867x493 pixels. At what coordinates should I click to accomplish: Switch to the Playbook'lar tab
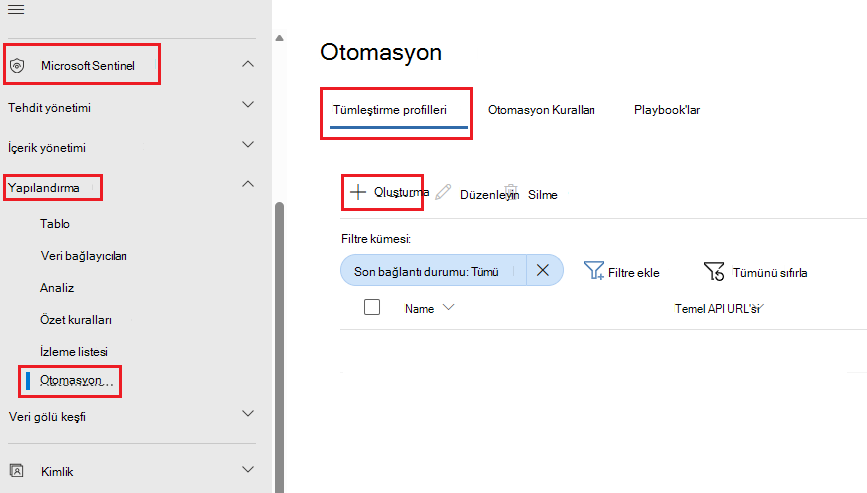pyautogui.click(x=667, y=110)
